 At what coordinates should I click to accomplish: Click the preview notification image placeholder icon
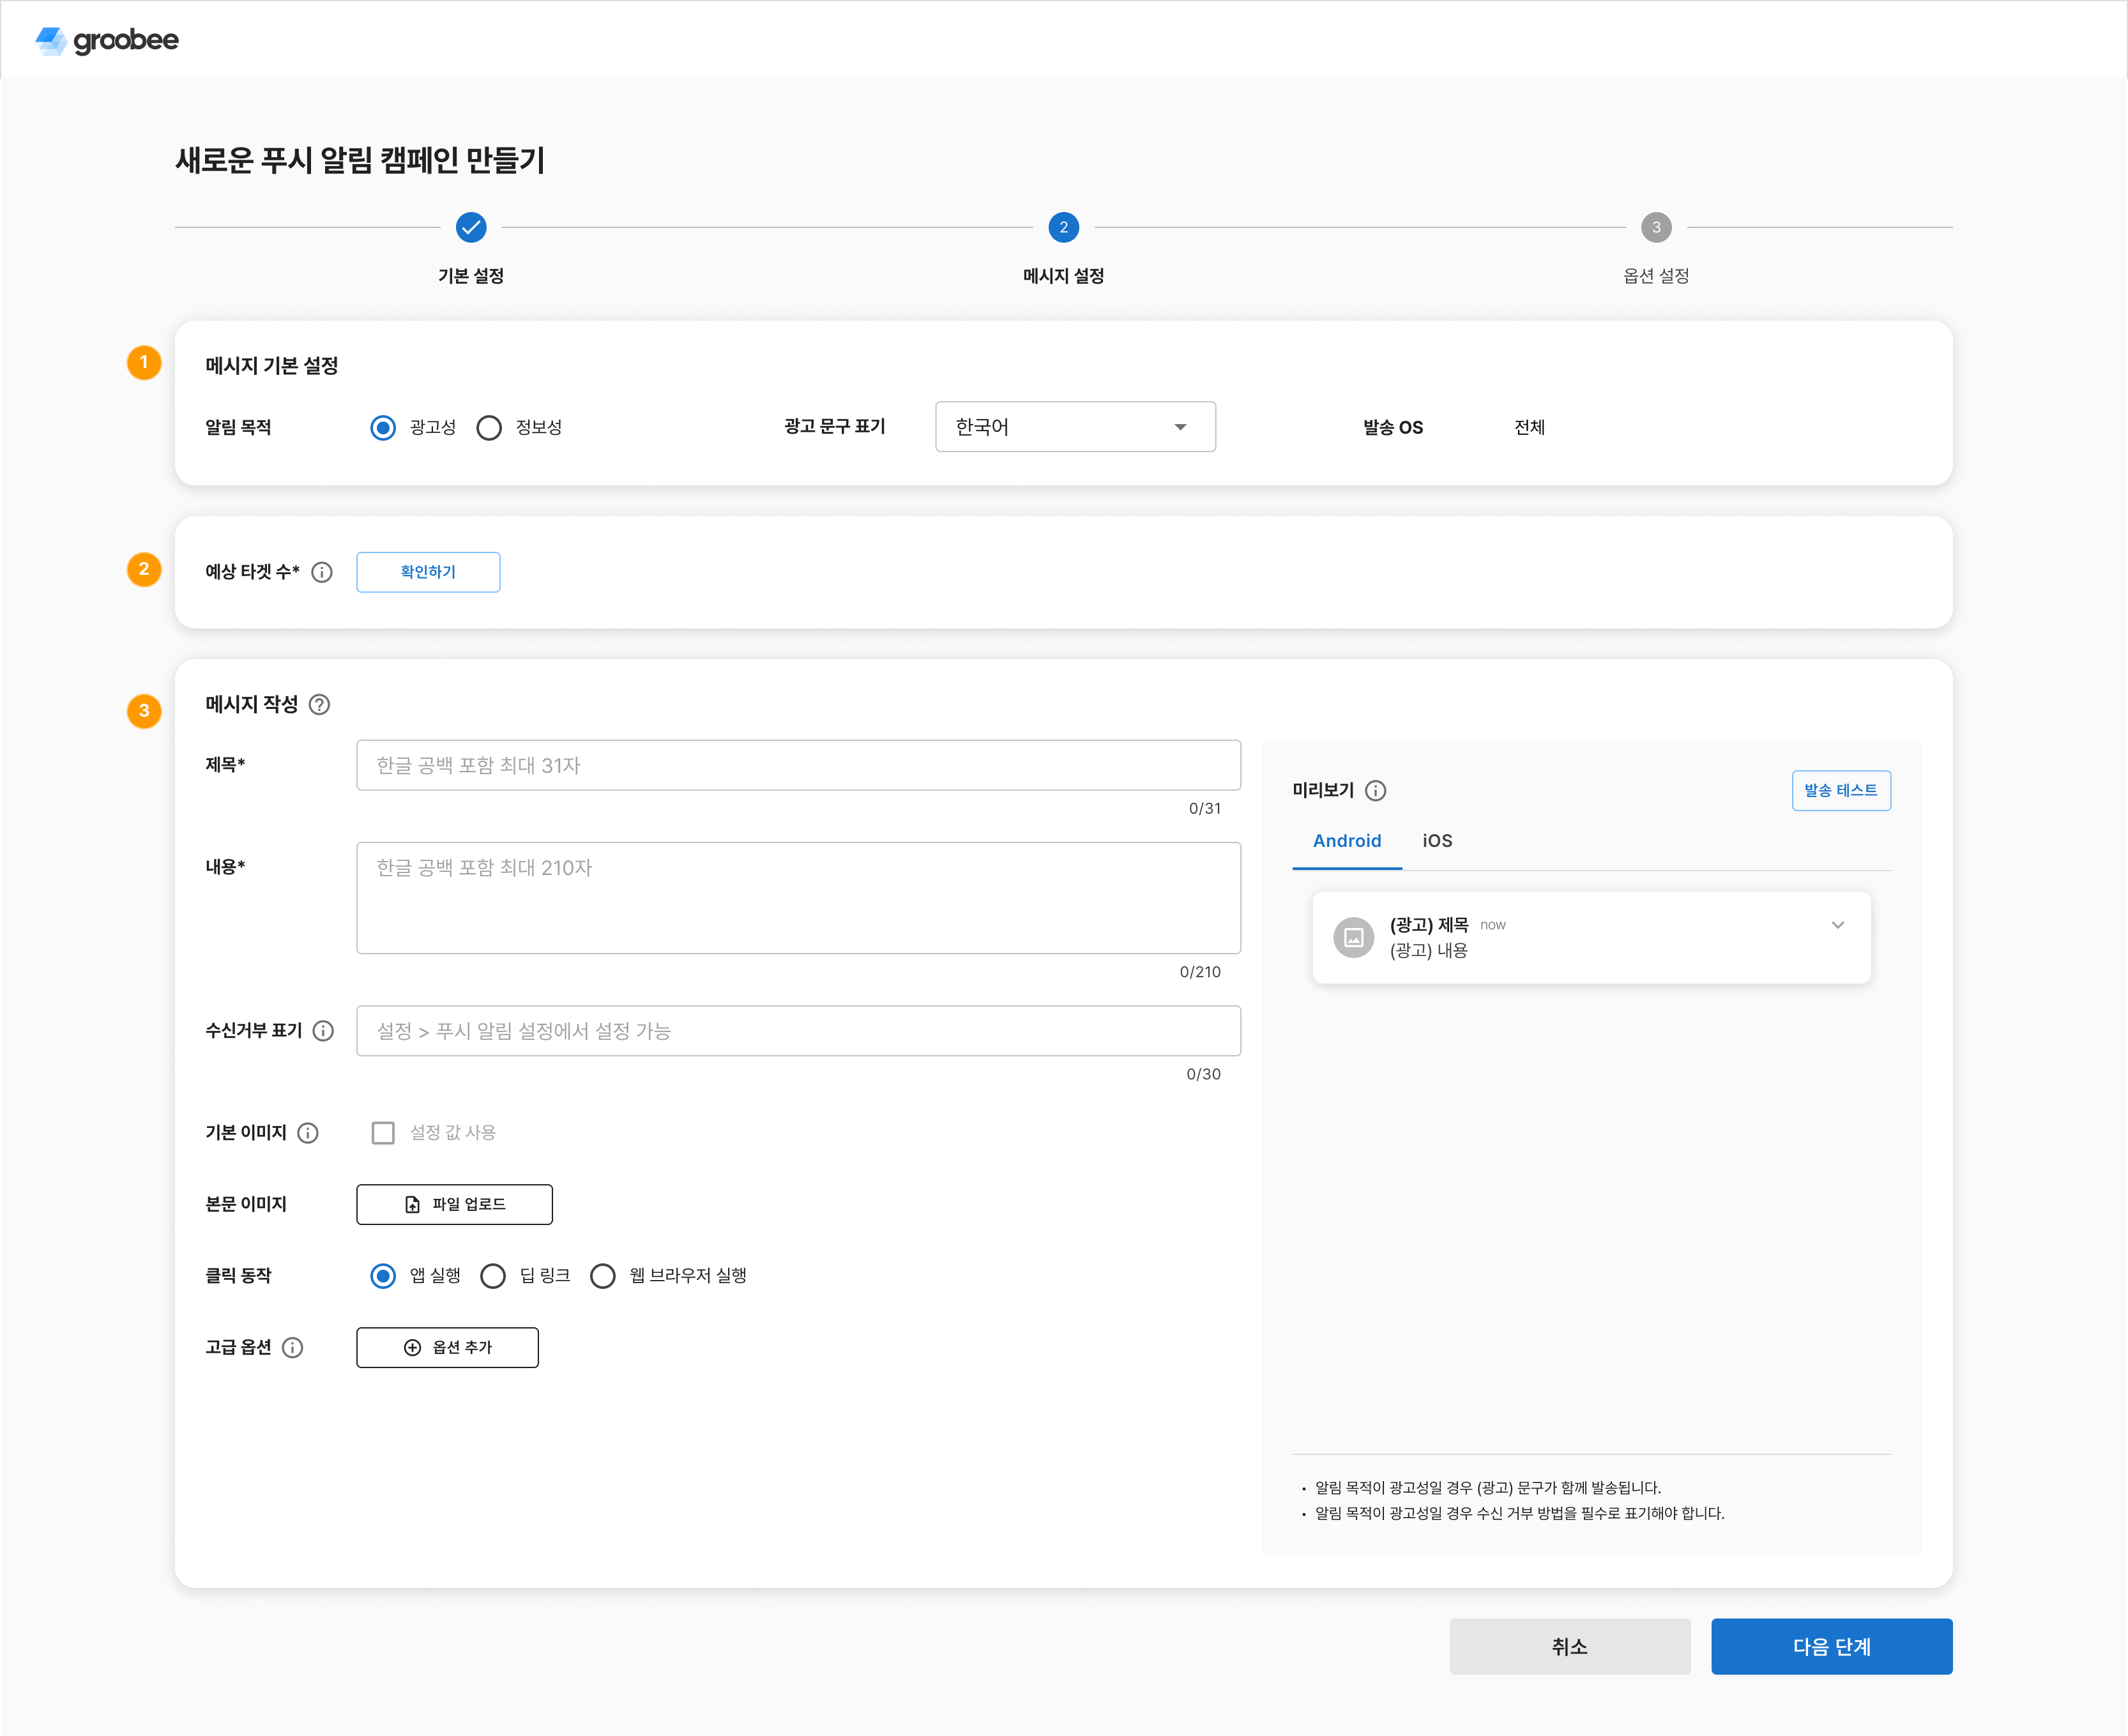tap(1354, 937)
